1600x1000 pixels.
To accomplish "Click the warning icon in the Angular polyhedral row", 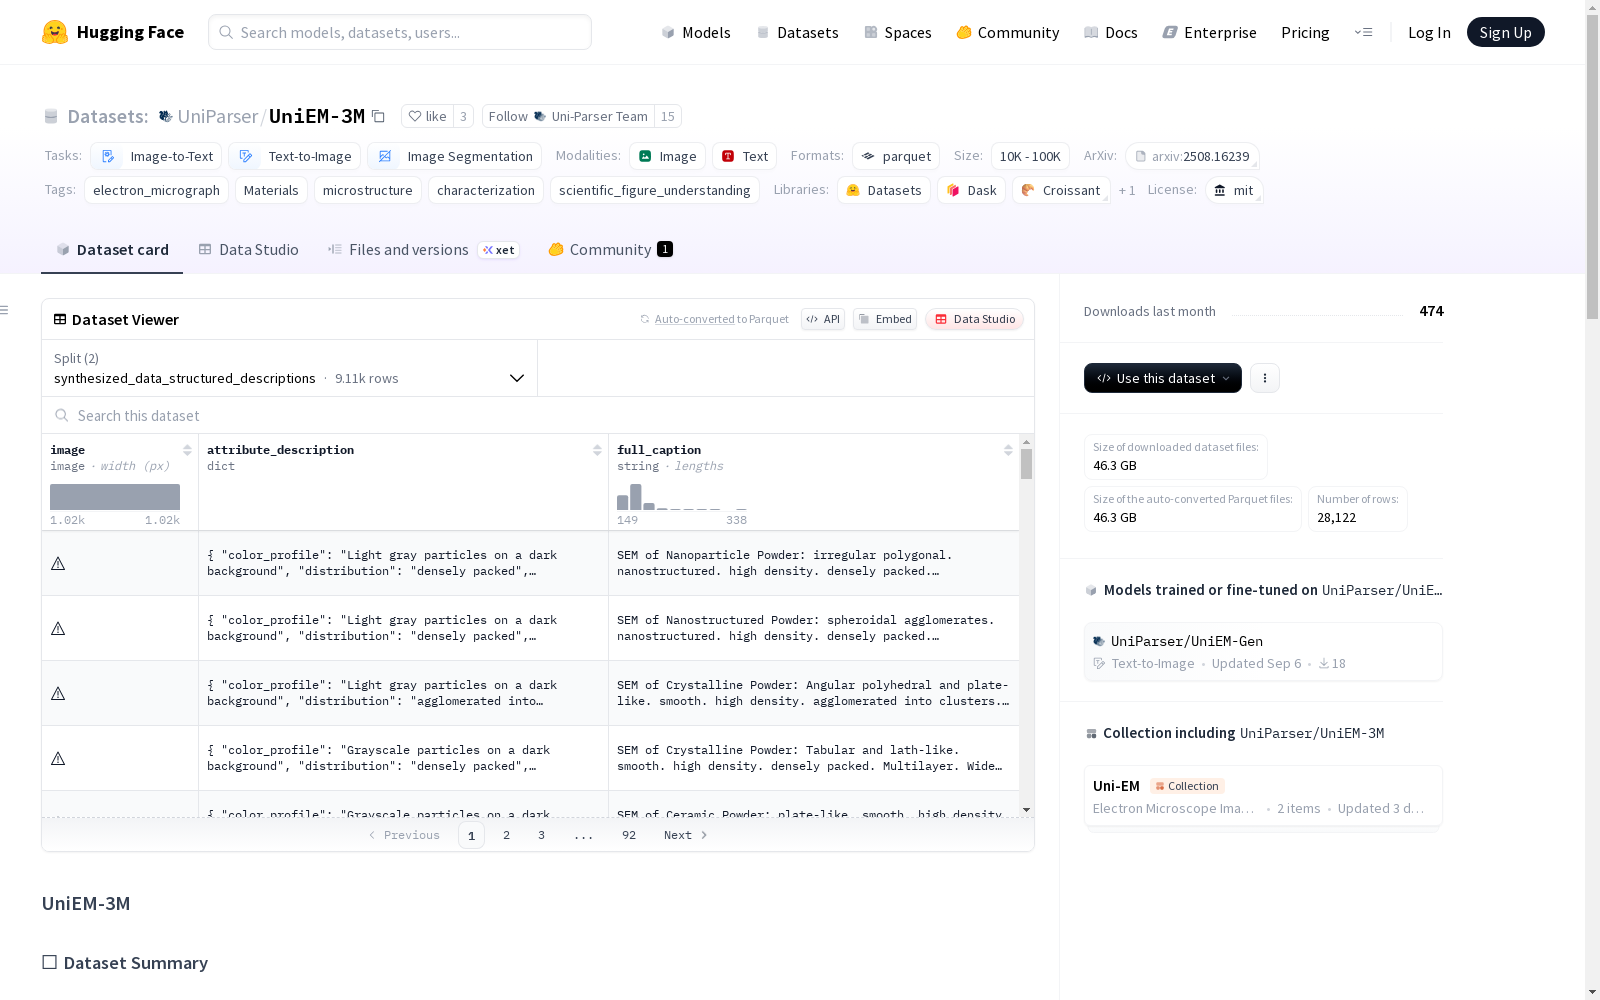I will tap(58, 694).
